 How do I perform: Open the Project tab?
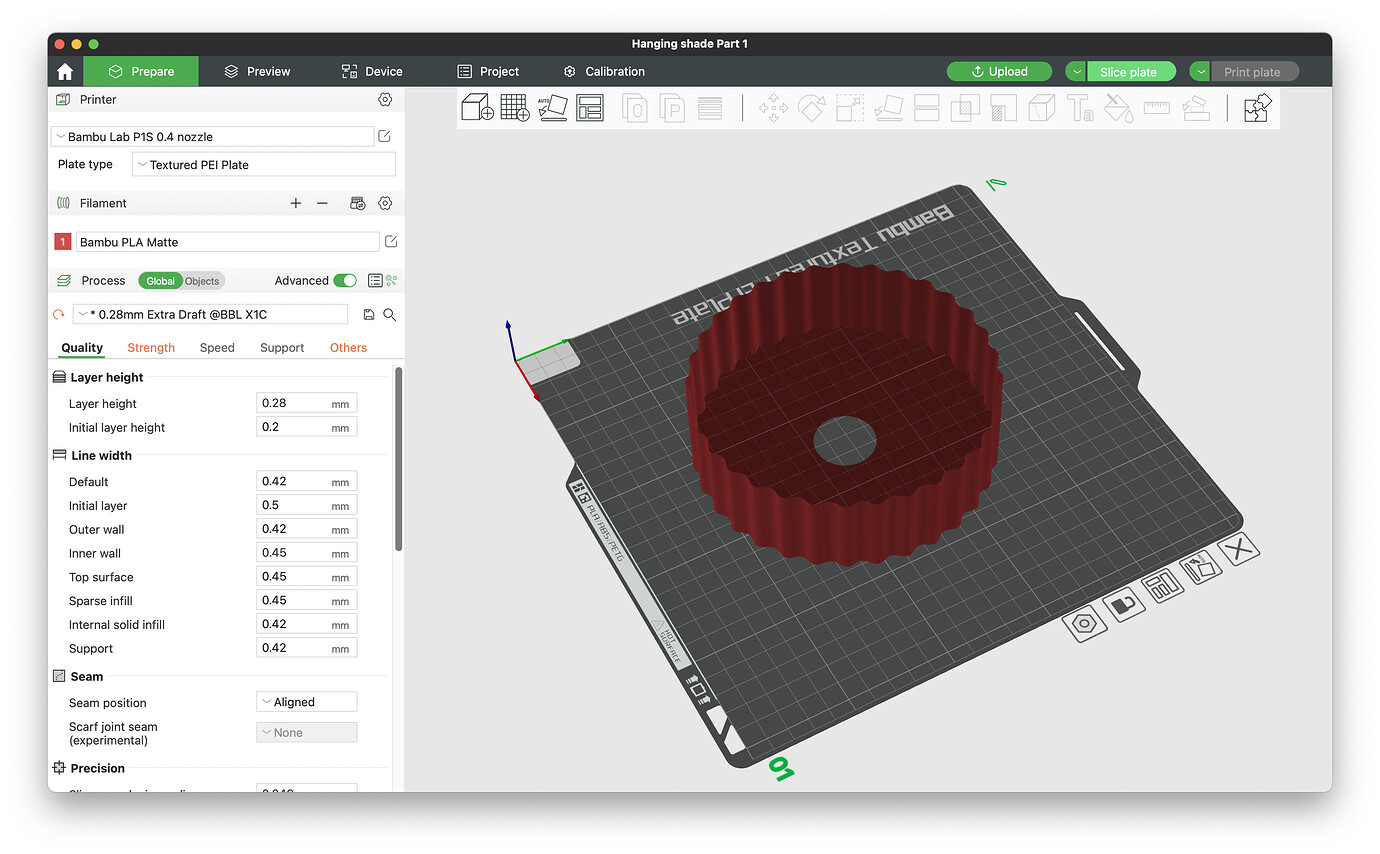click(488, 72)
